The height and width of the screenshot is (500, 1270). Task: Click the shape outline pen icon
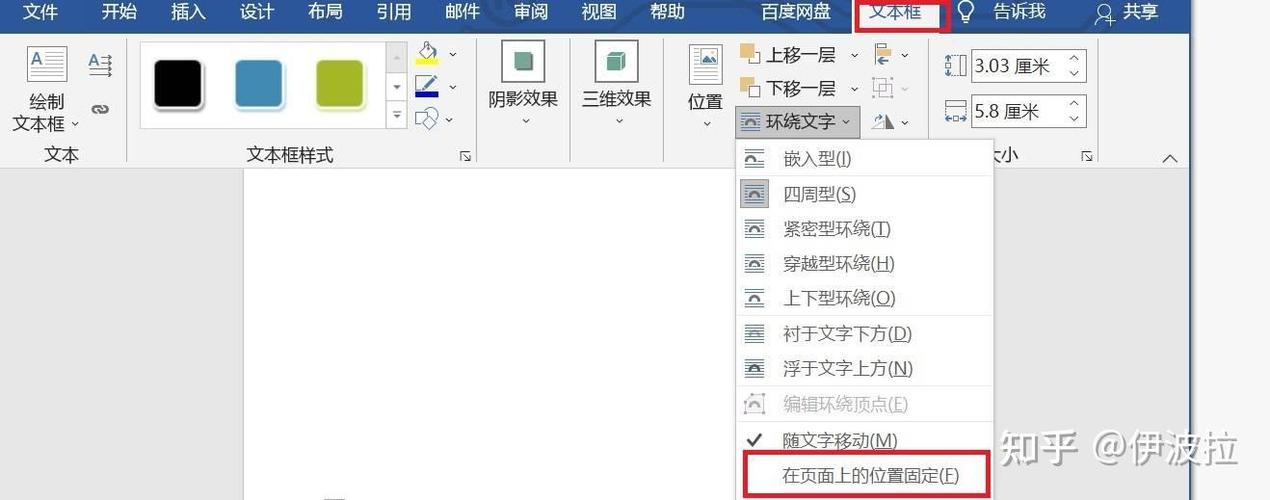click(x=427, y=87)
